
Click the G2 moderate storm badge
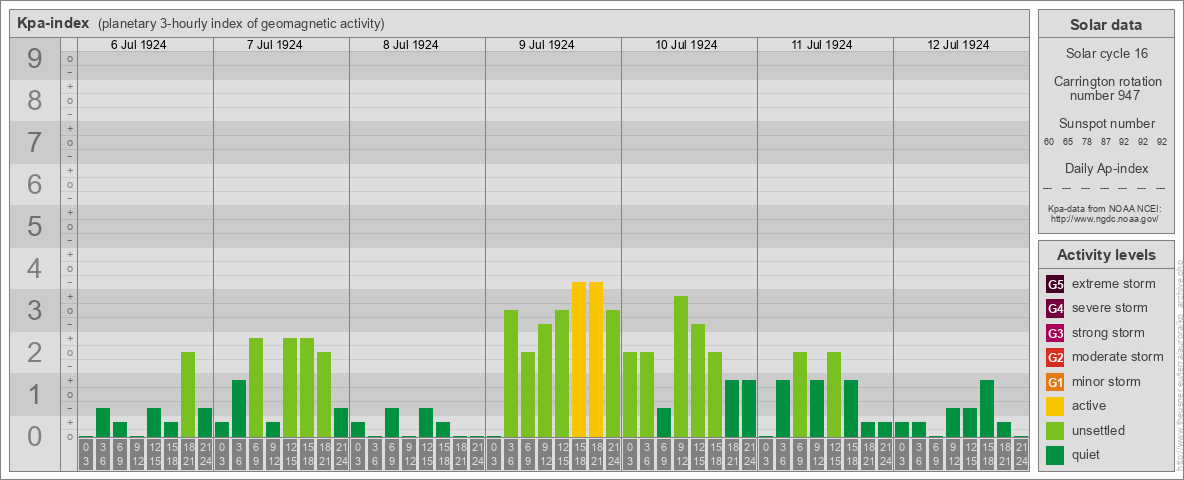[x=1055, y=357]
